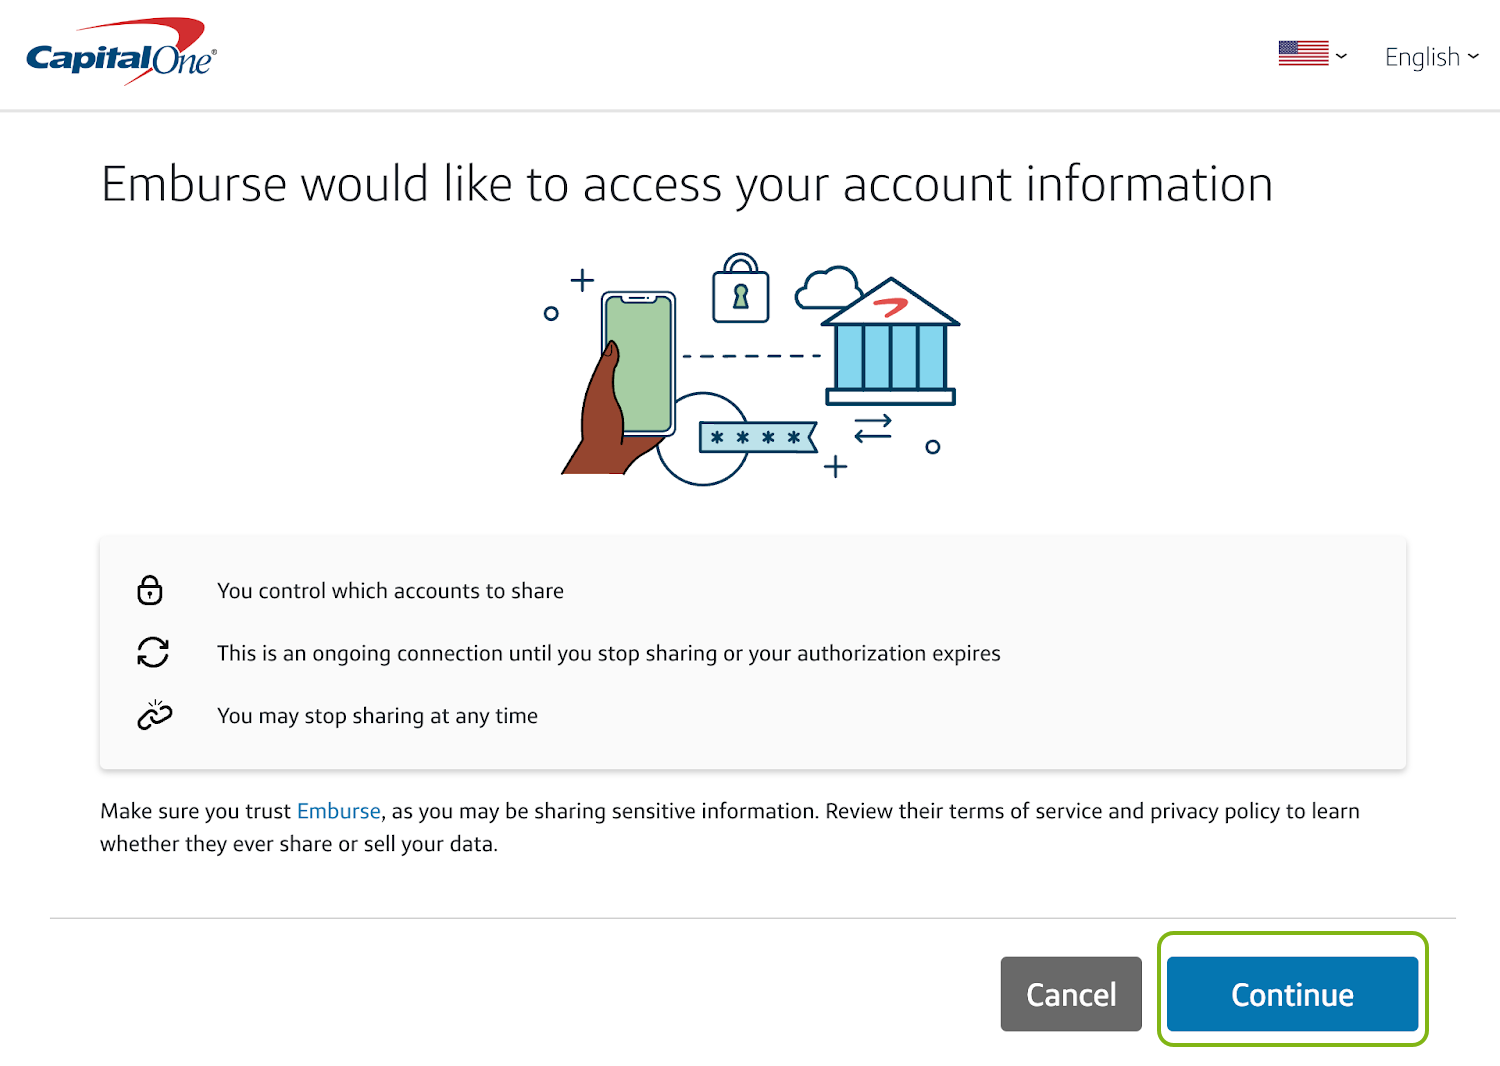This screenshot has height=1066, width=1500.
Task: Click the ongoing connection description text
Action: pos(608,653)
